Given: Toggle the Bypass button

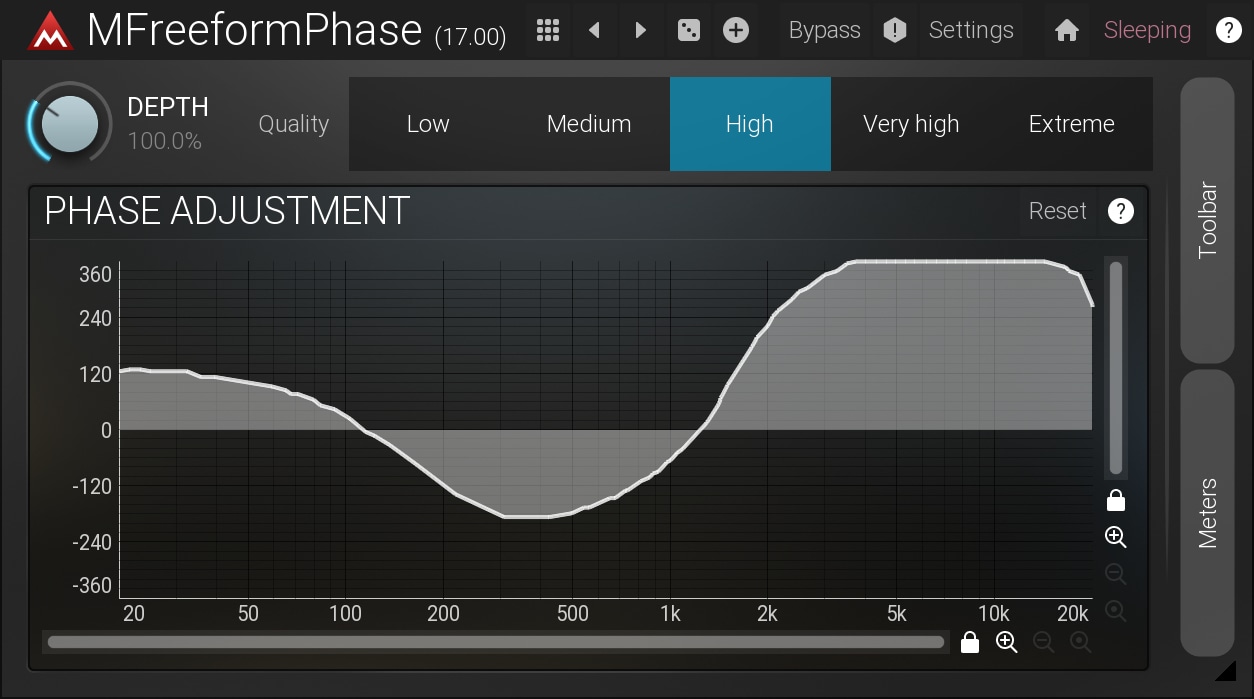Looking at the screenshot, I should tap(824, 30).
